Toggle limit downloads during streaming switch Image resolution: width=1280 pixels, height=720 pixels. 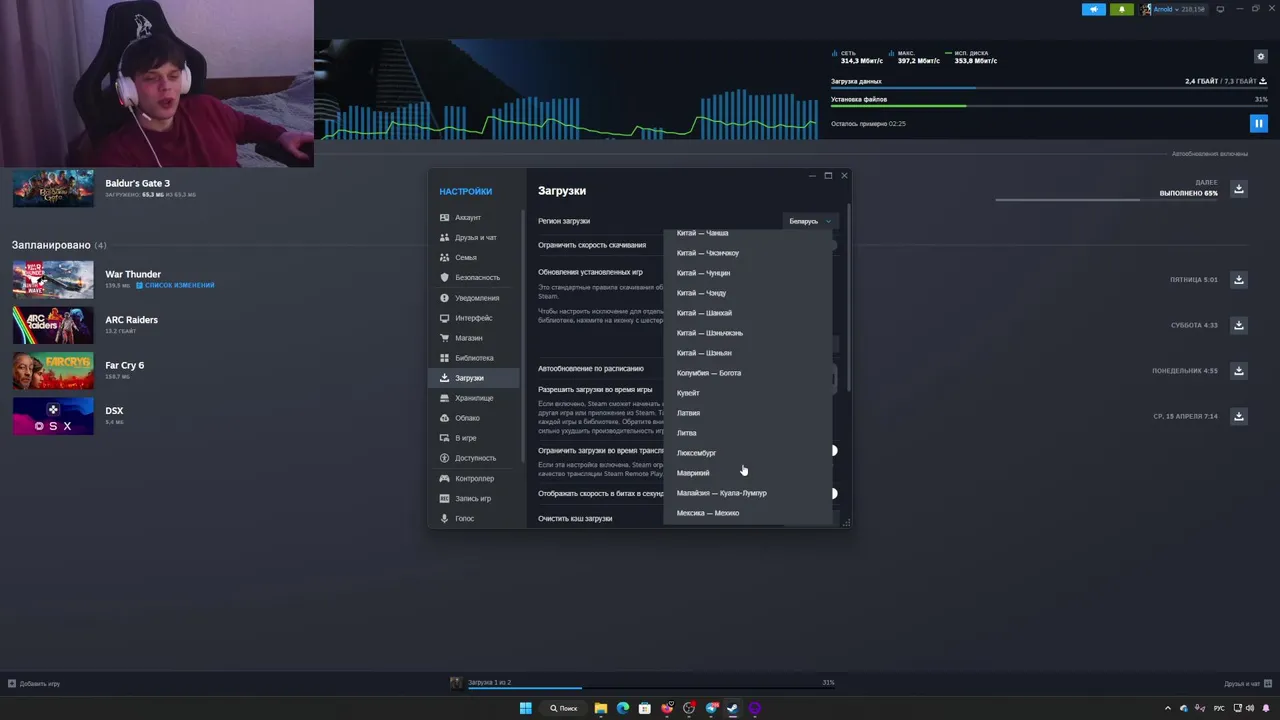pyautogui.click(x=834, y=450)
